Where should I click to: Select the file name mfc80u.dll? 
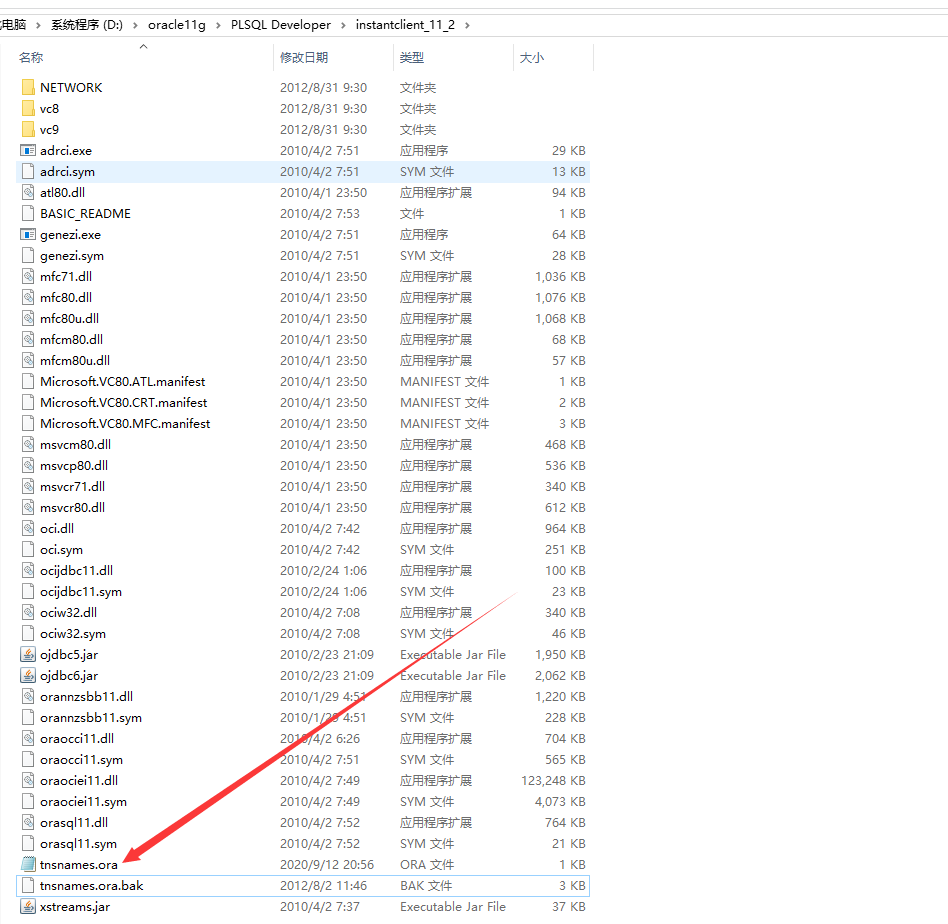pyautogui.click(x=70, y=319)
